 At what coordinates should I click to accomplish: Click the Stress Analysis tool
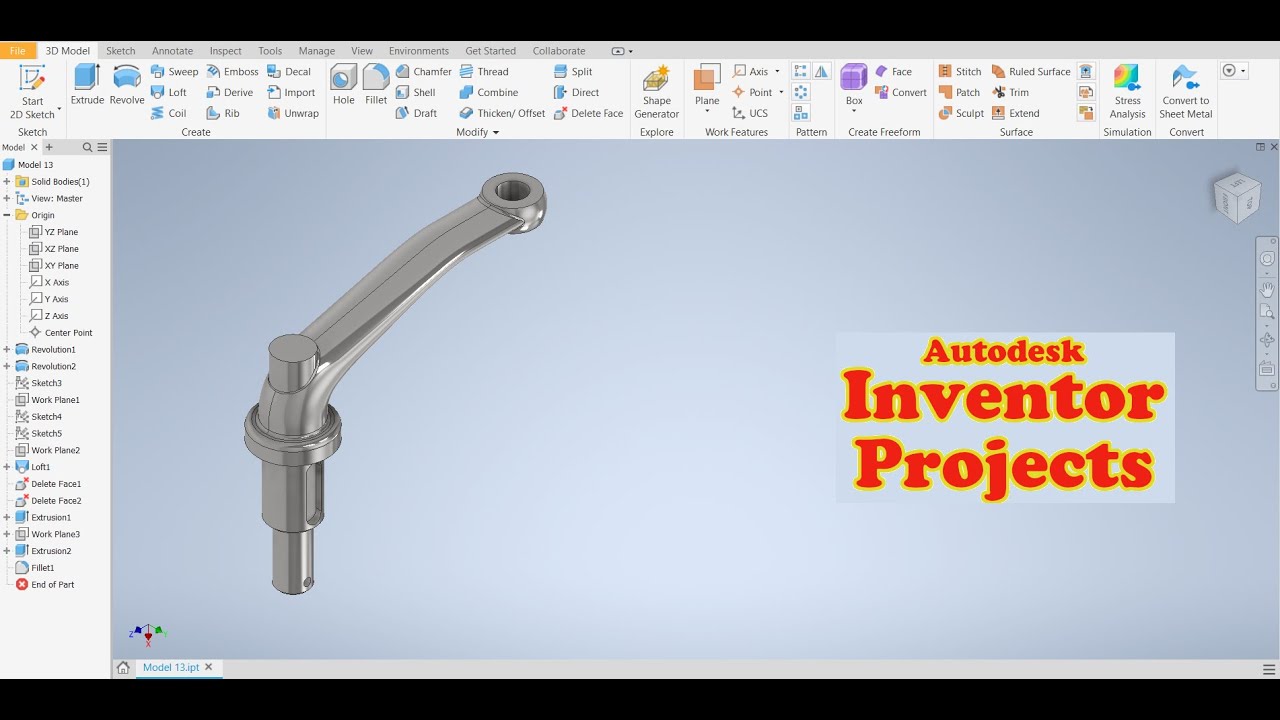point(1127,92)
